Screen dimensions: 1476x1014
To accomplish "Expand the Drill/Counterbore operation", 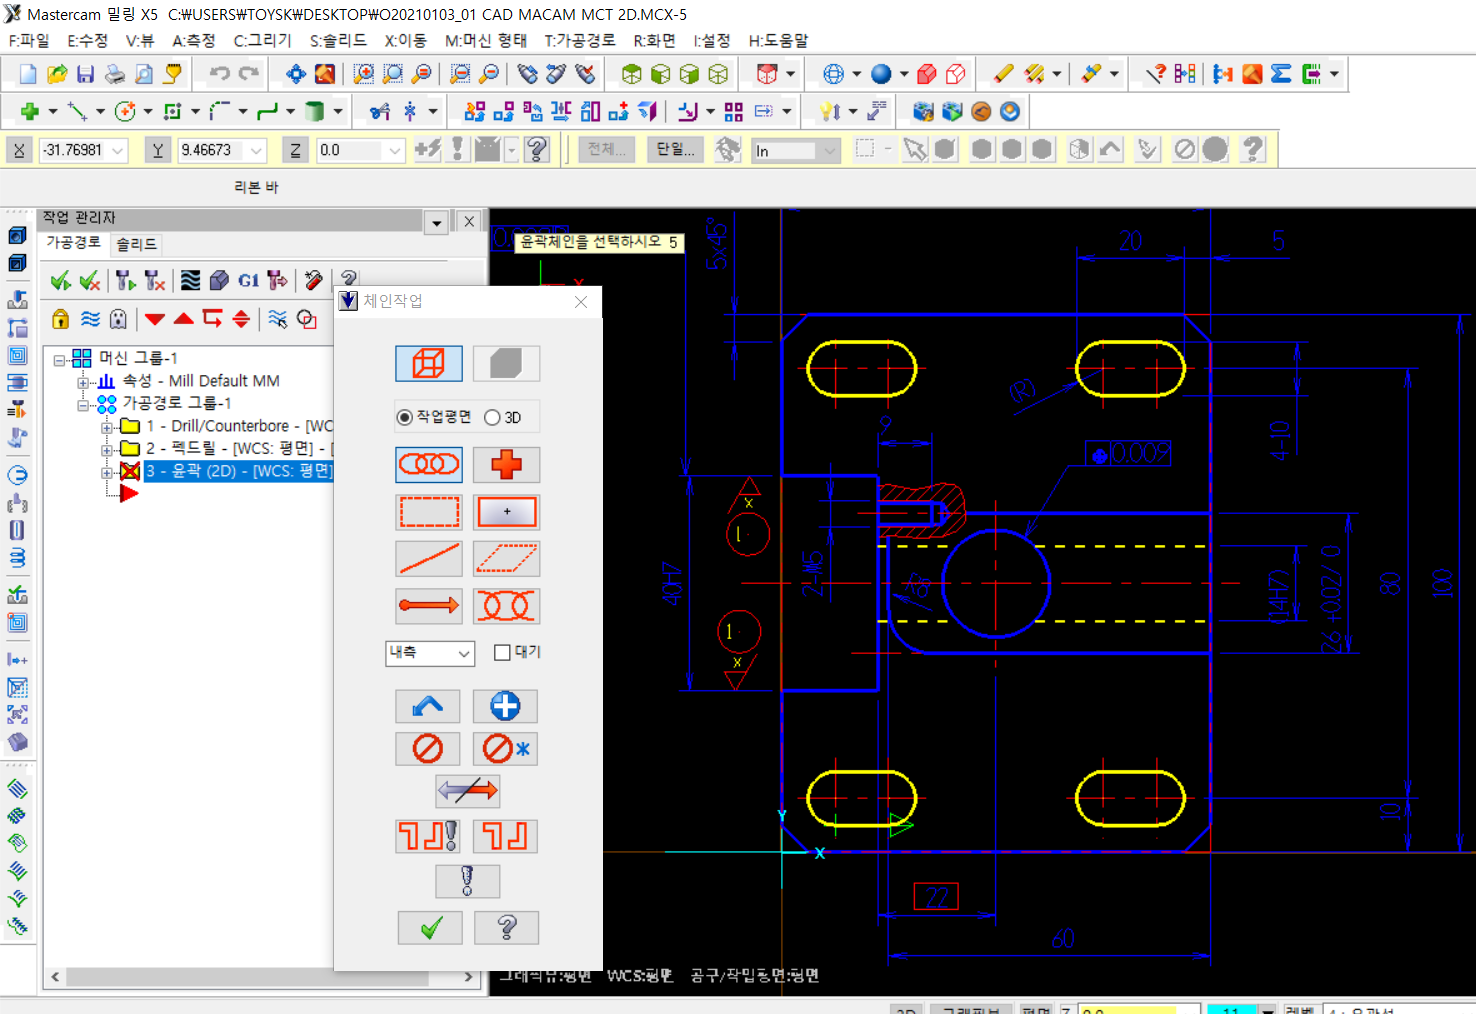I will pyautogui.click(x=106, y=427).
